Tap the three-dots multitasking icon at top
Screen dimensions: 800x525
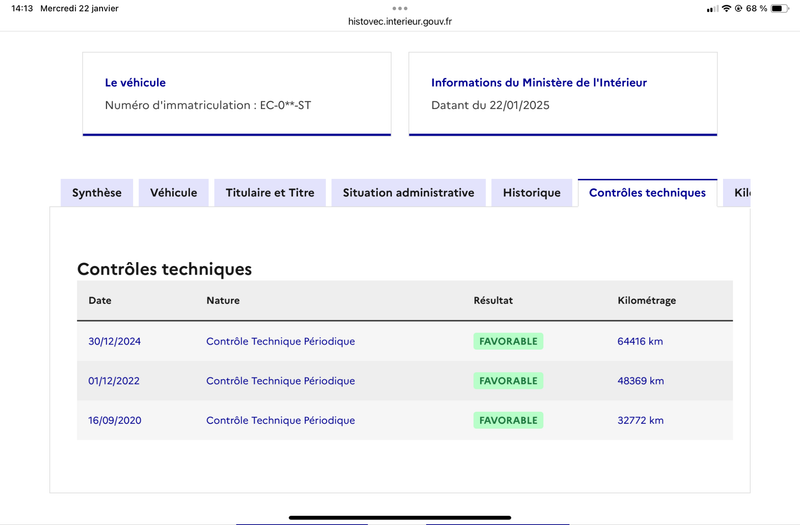400,8
